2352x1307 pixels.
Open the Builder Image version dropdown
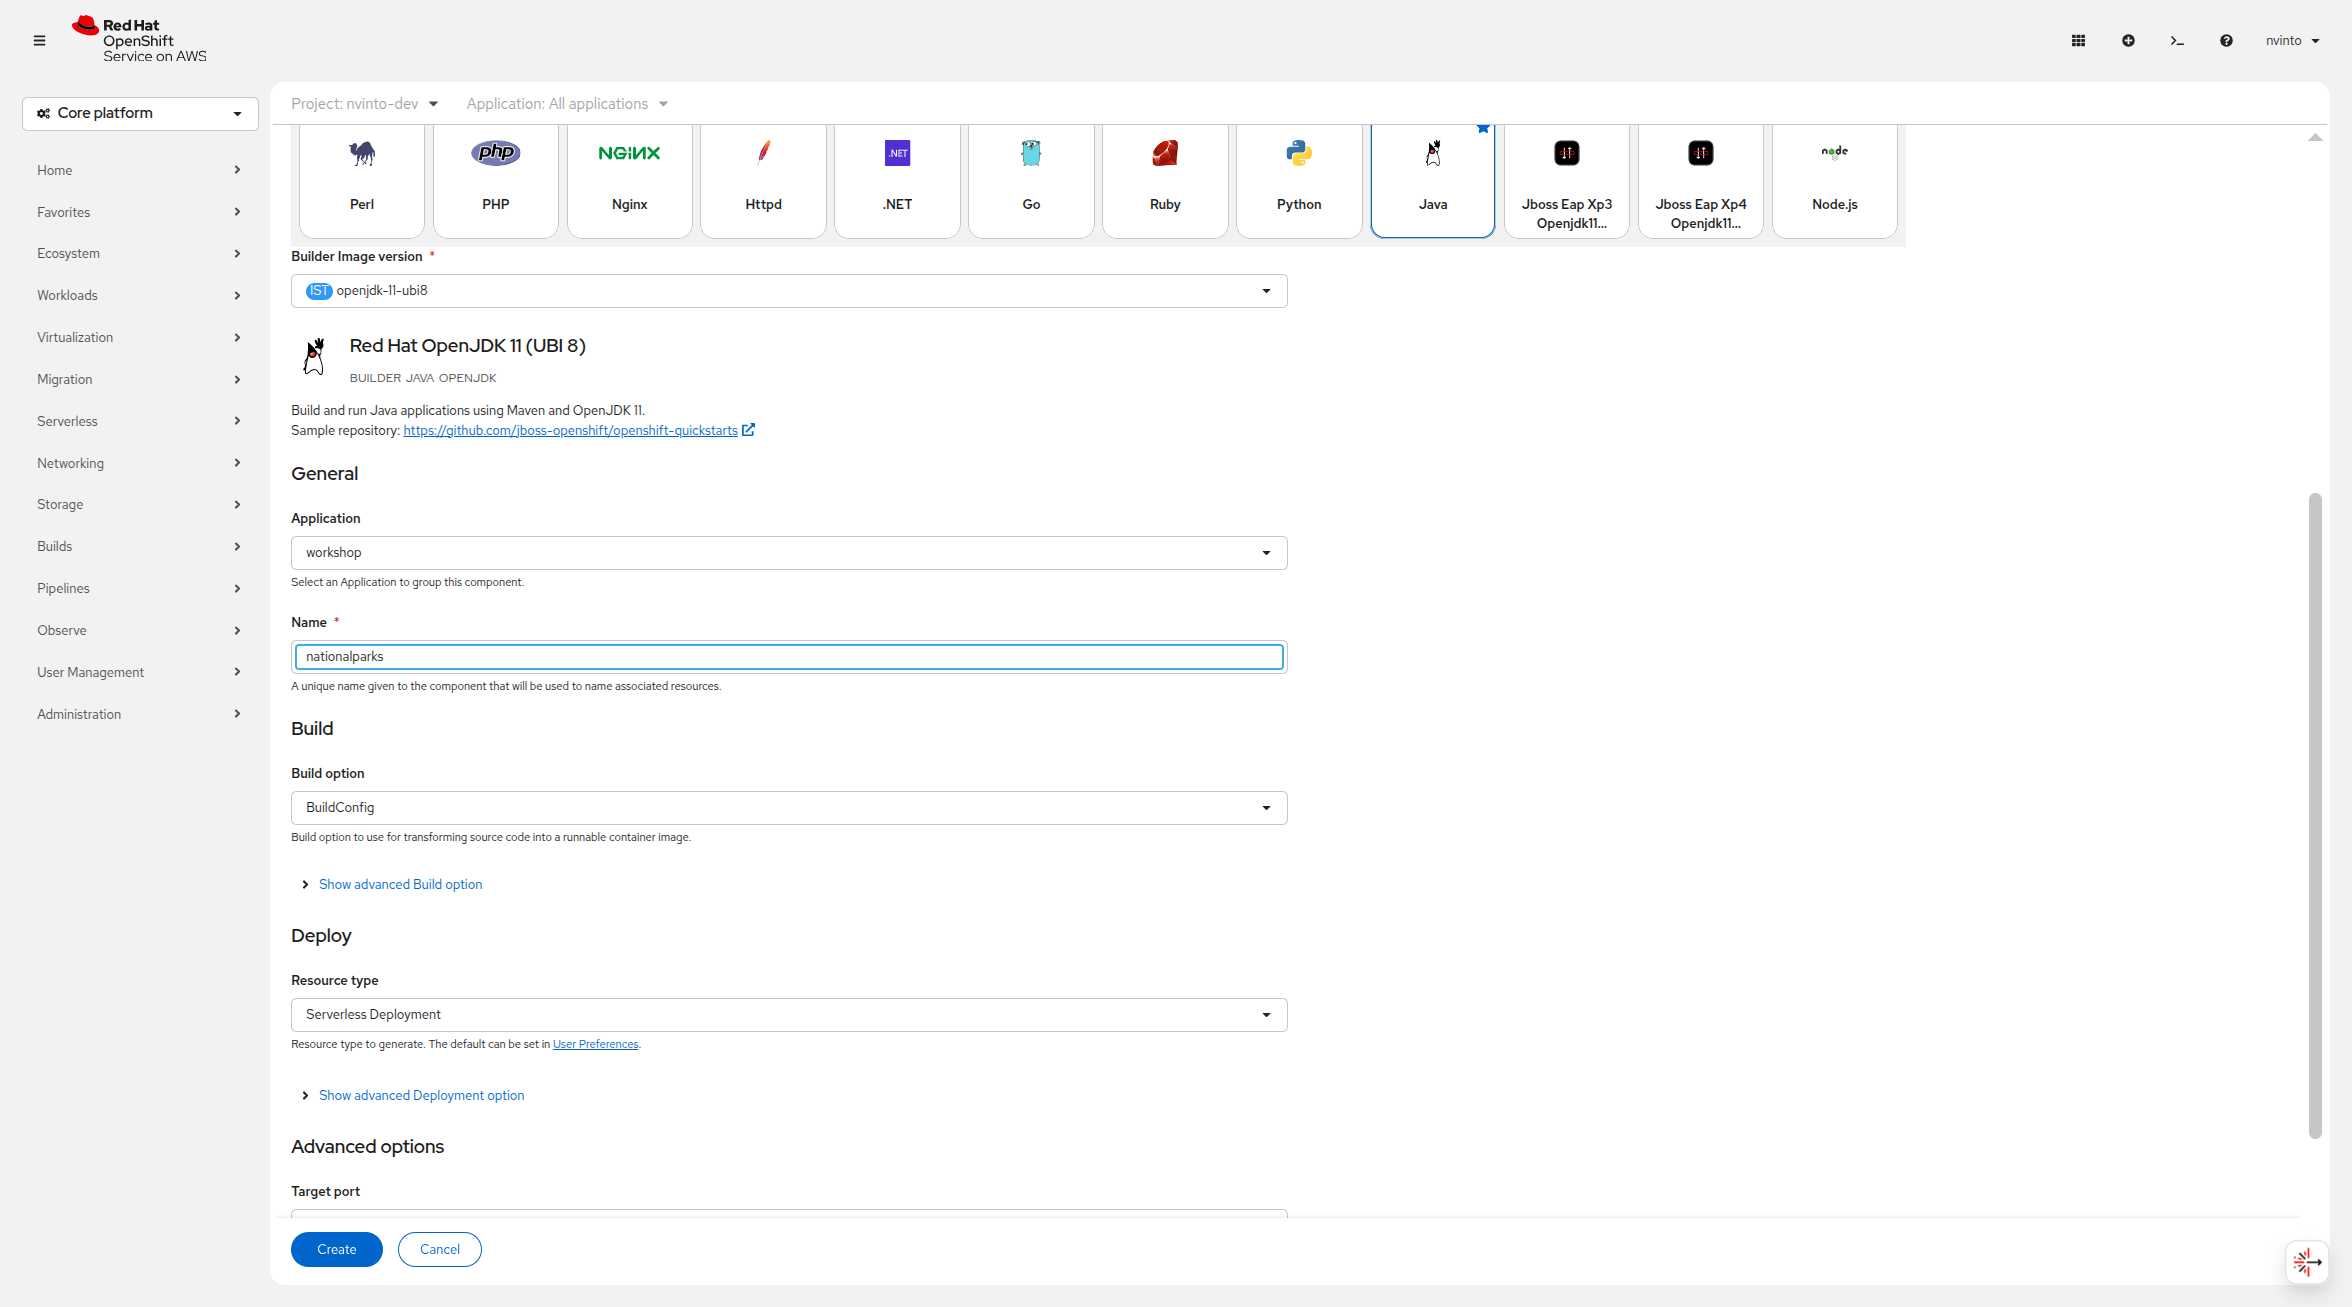[789, 291]
